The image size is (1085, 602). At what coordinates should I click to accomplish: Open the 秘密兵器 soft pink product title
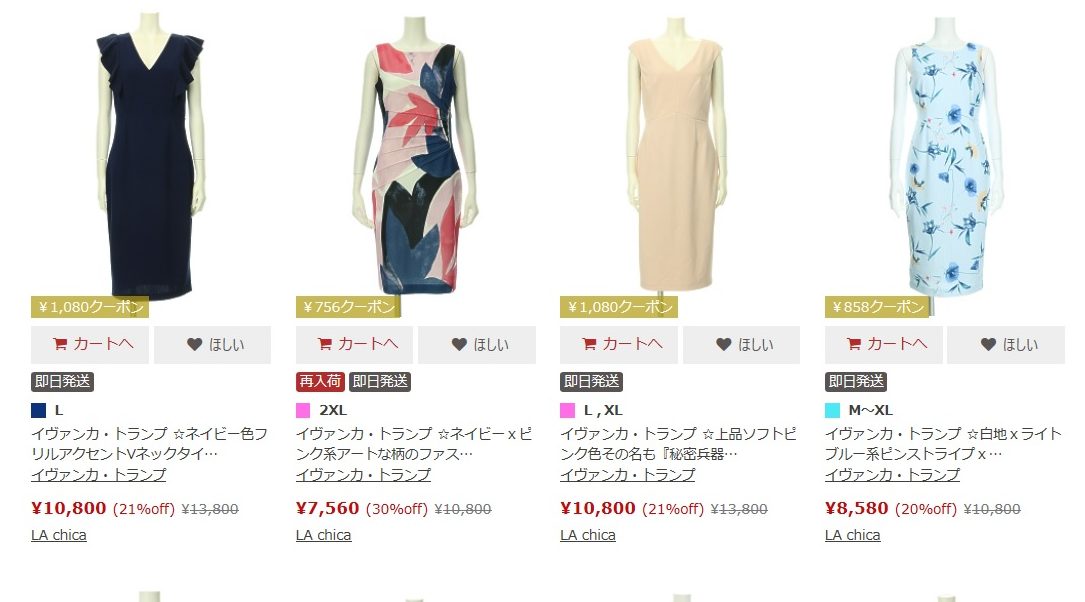coord(678,444)
